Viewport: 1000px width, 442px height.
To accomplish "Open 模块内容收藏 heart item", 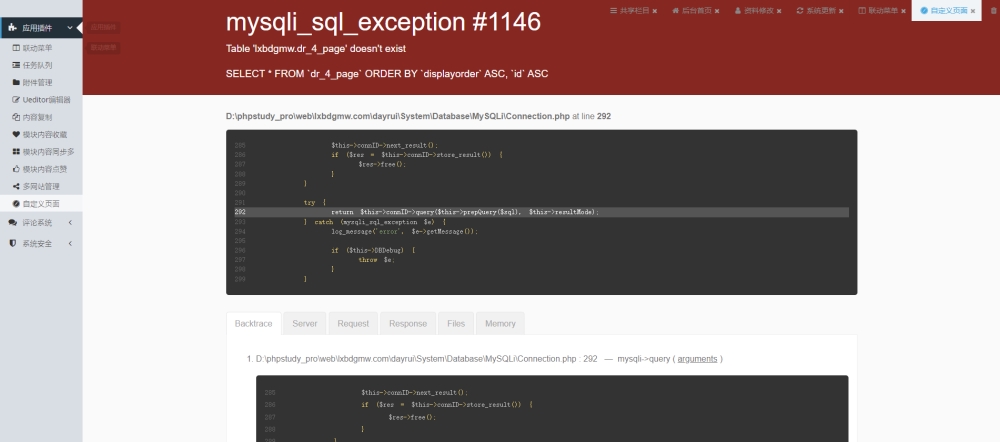I will (x=41, y=135).
